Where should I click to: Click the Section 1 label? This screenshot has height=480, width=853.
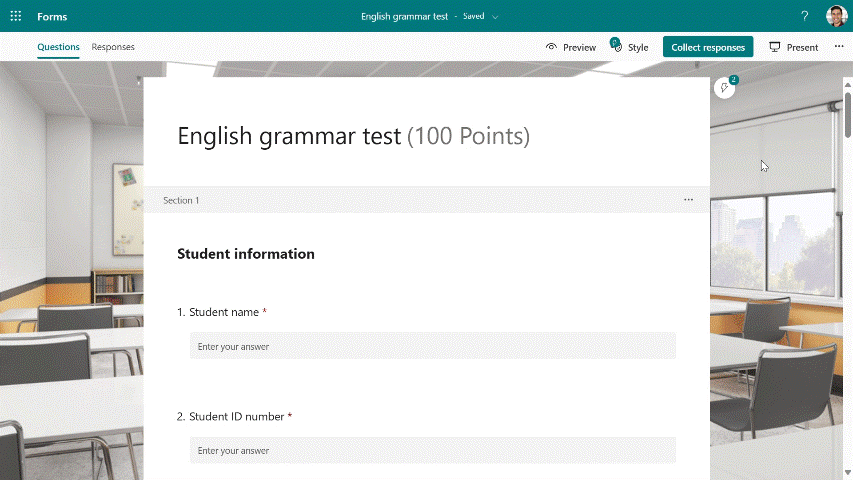point(181,200)
